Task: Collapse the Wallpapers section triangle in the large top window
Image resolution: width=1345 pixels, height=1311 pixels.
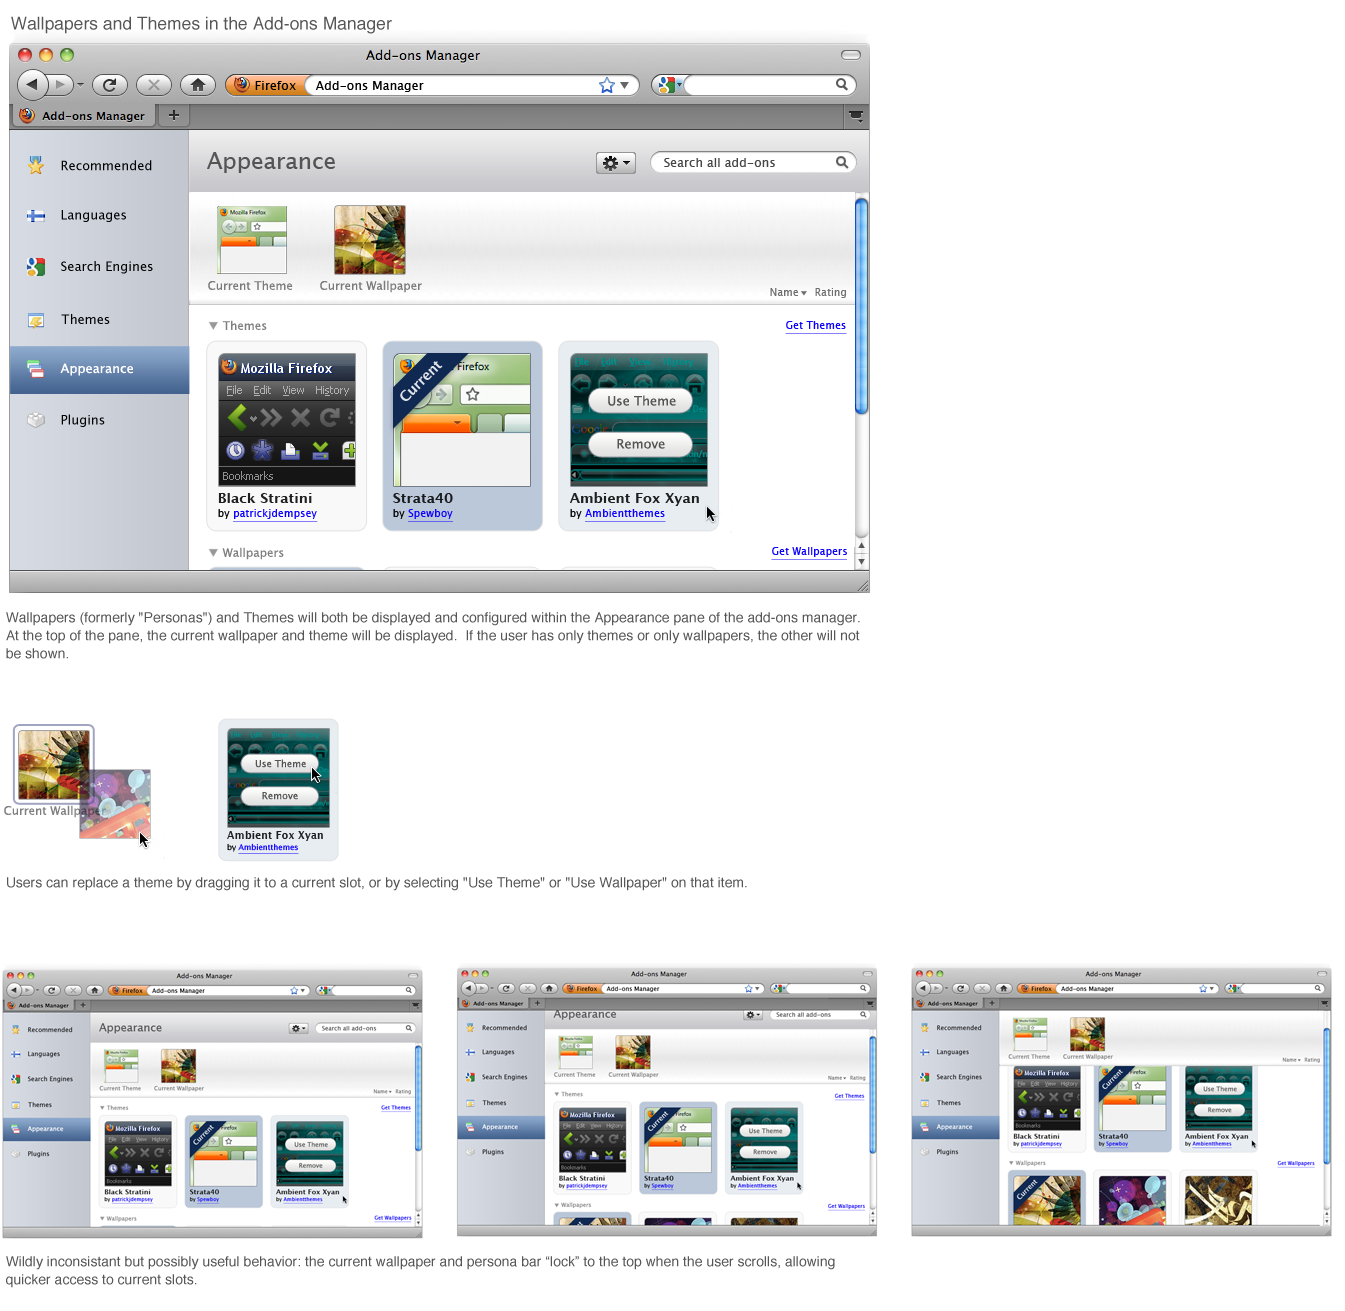Action: 213,553
